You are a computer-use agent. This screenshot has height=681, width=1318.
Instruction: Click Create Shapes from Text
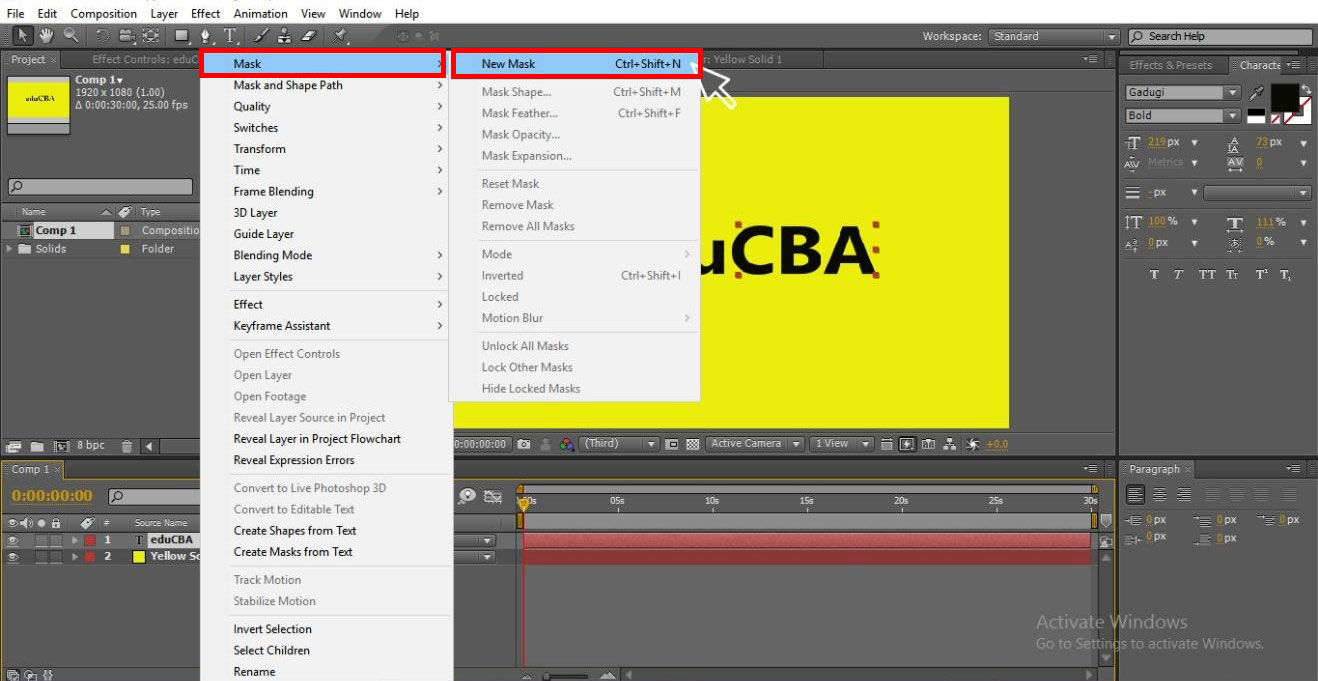point(295,531)
